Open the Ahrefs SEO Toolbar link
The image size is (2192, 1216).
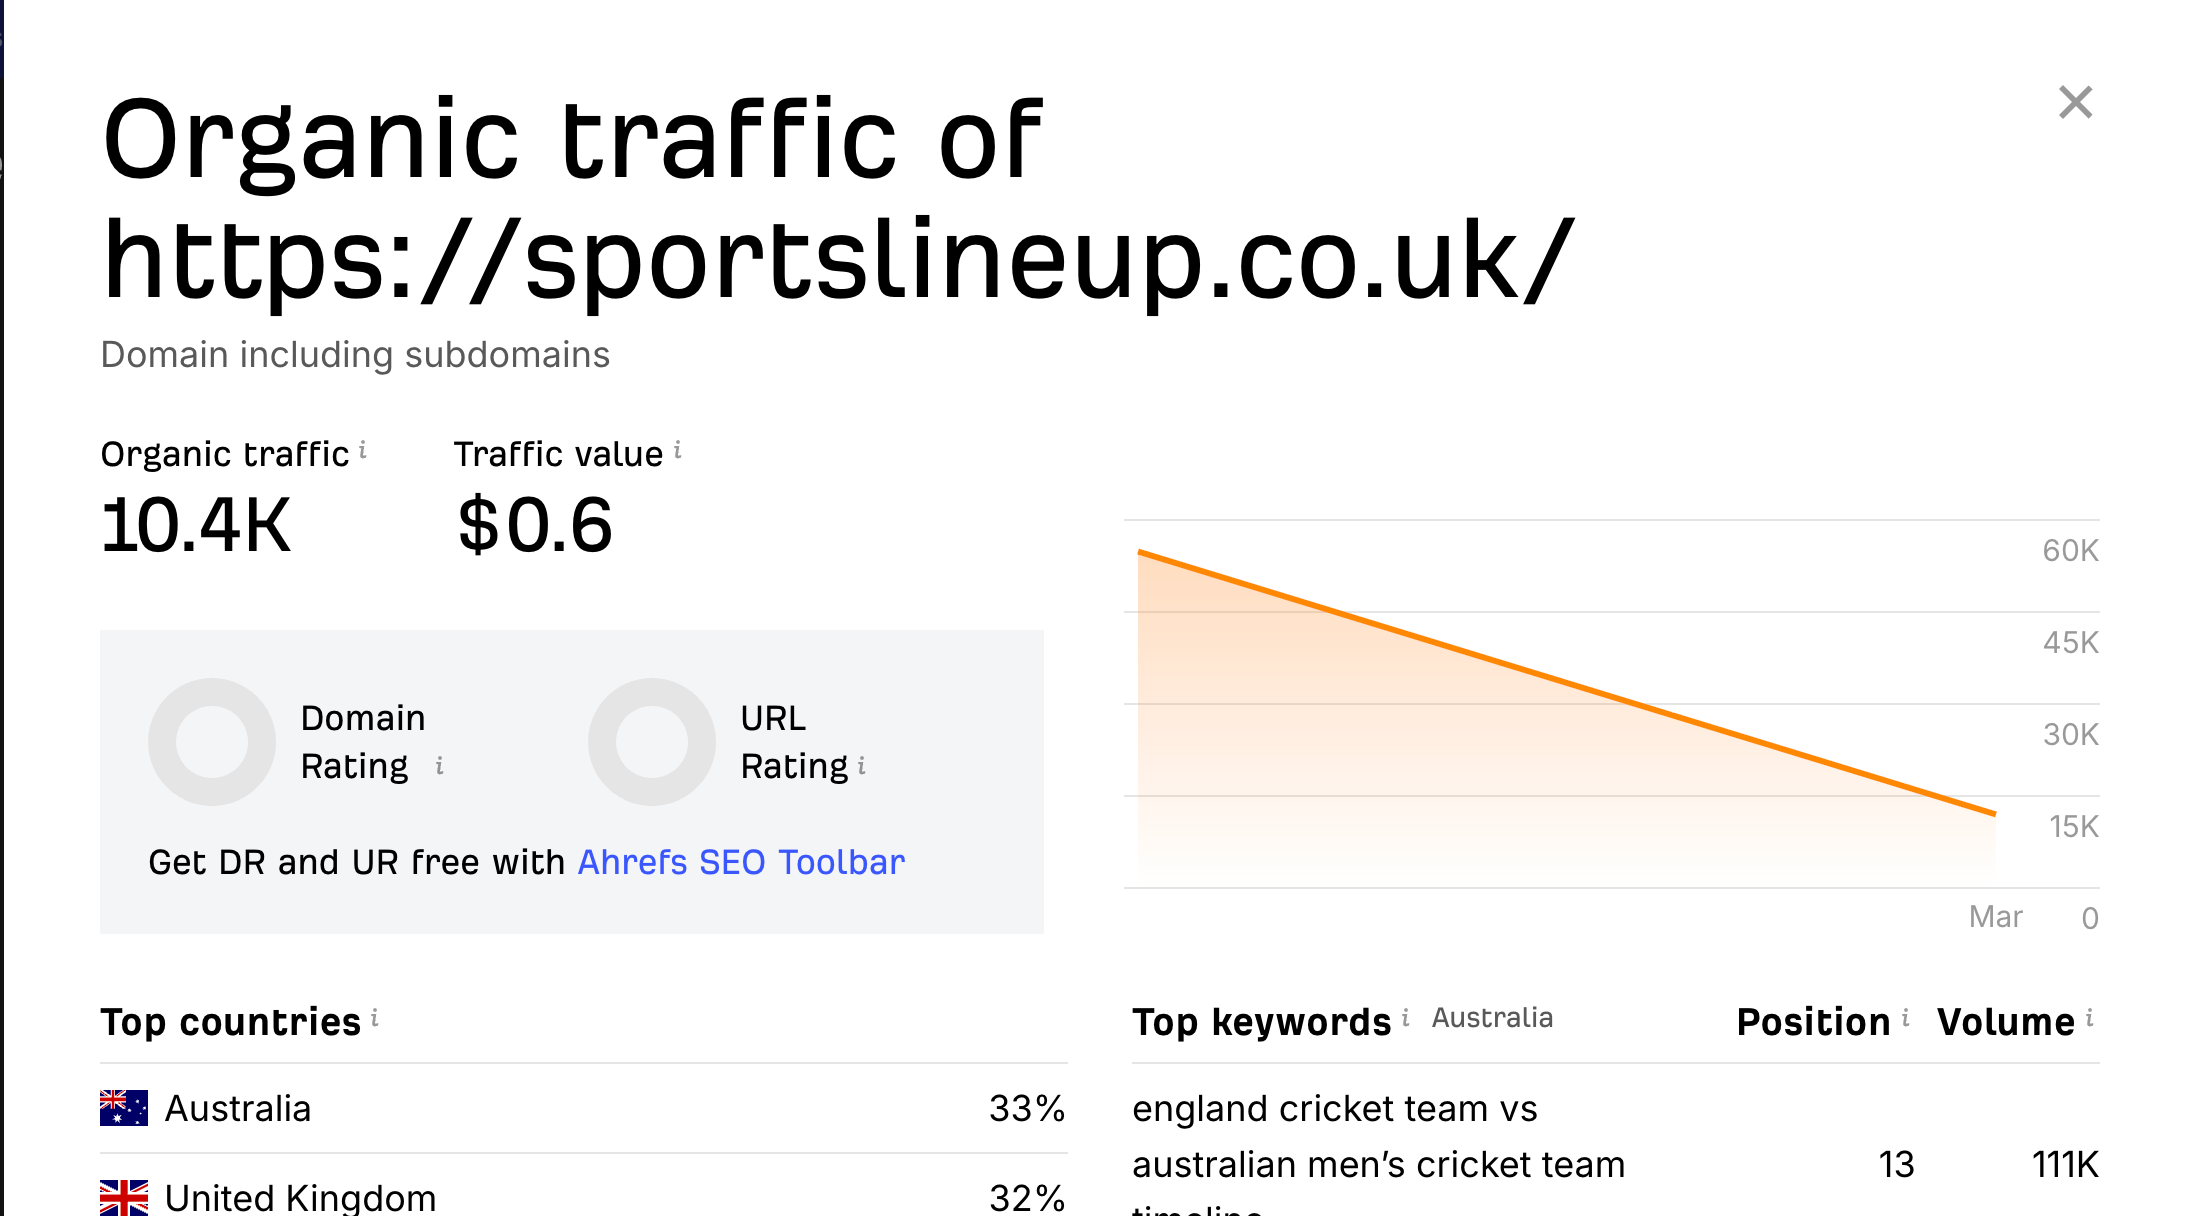tap(742, 861)
